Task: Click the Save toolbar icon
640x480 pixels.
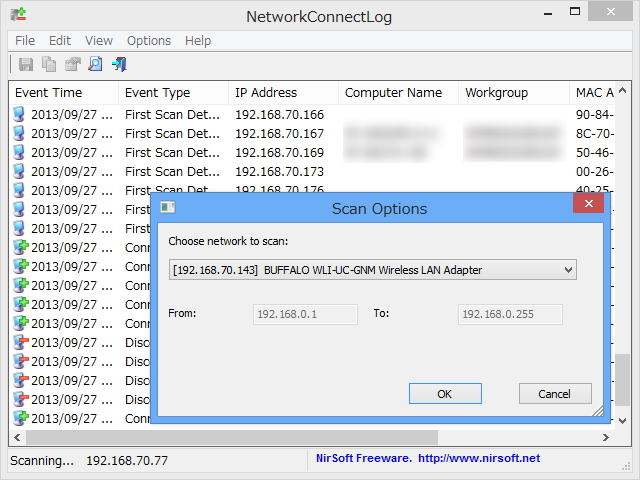Action: 26,65
